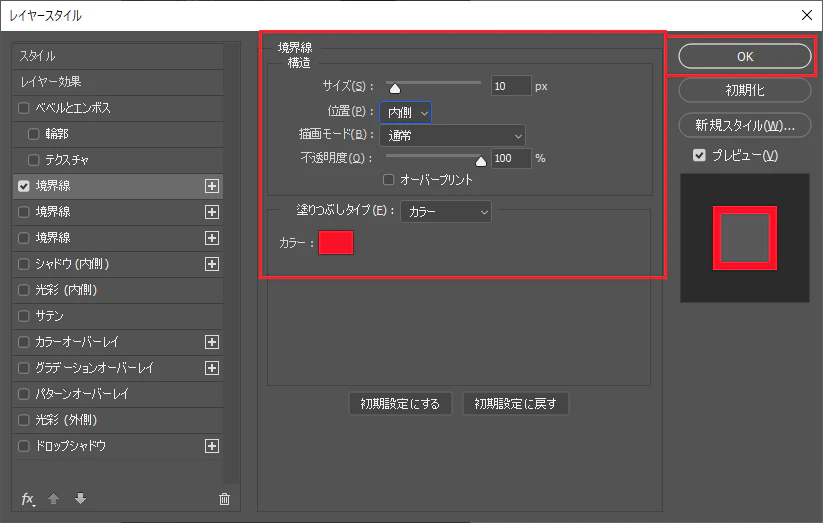Toggle the オーバープリント checkbox

coord(388,180)
